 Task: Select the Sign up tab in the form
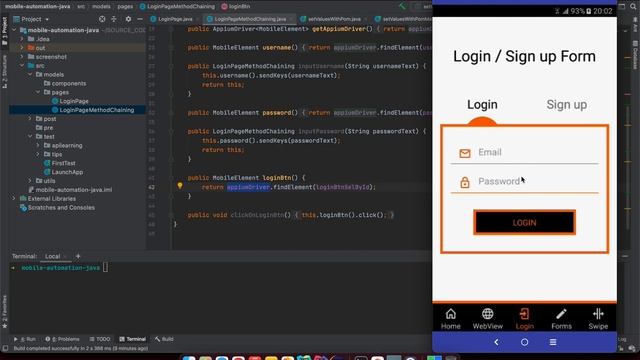[x=567, y=104]
